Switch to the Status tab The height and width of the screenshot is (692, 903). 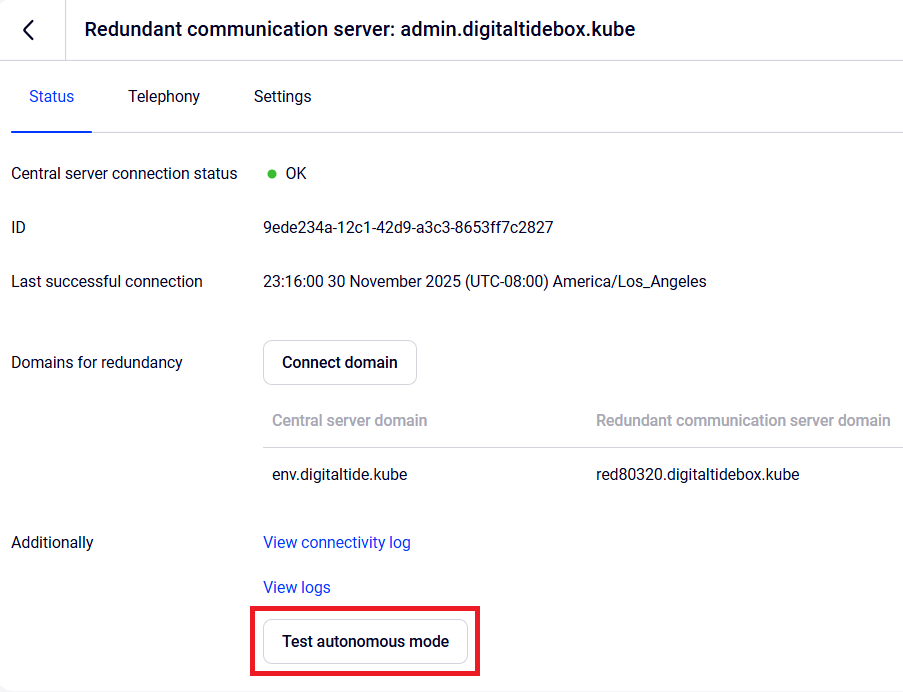coord(51,97)
